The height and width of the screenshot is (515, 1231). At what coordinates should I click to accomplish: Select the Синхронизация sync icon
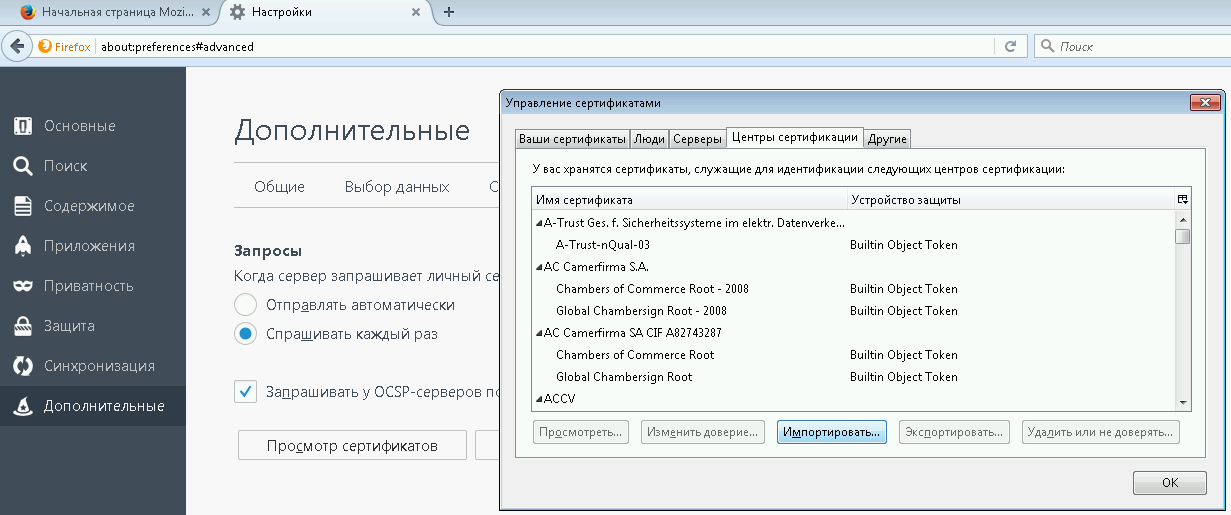tap(22, 366)
